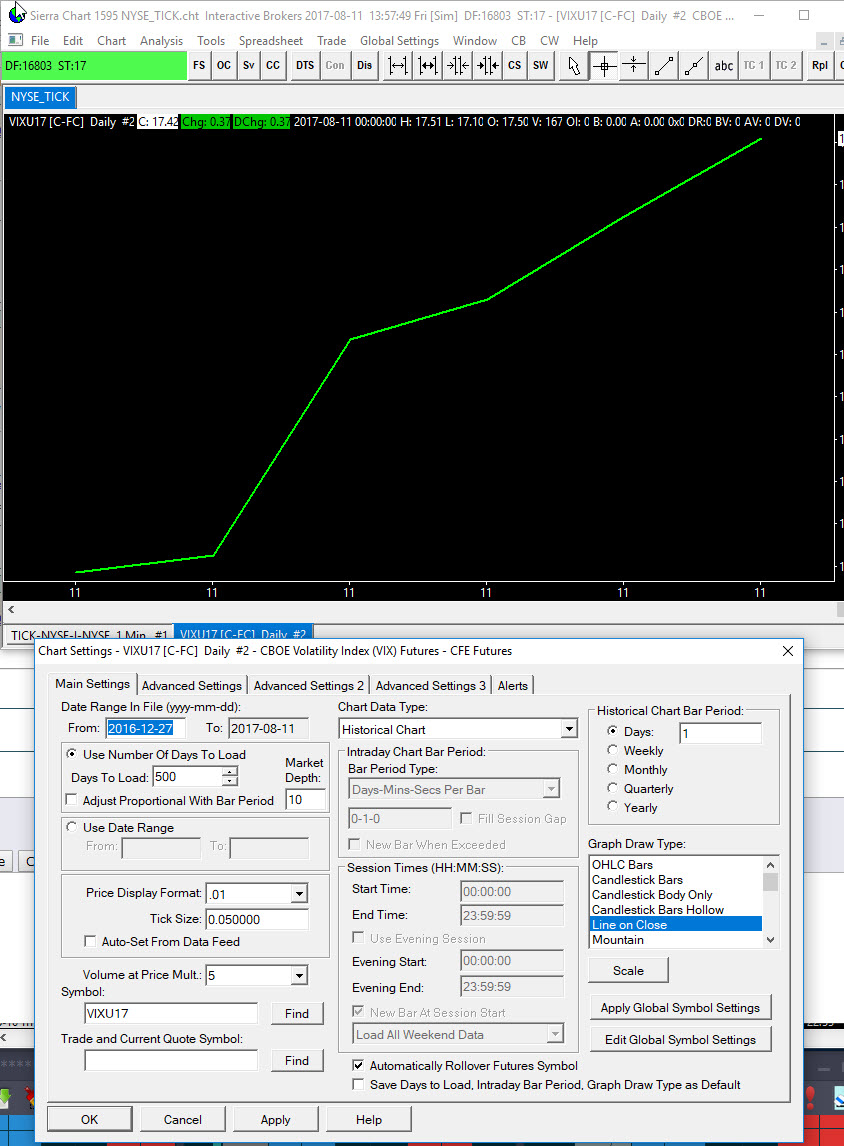Screen dimensions: 844x1146
Task: Select the chart values crosshair tool
Action: coord(604,66)
